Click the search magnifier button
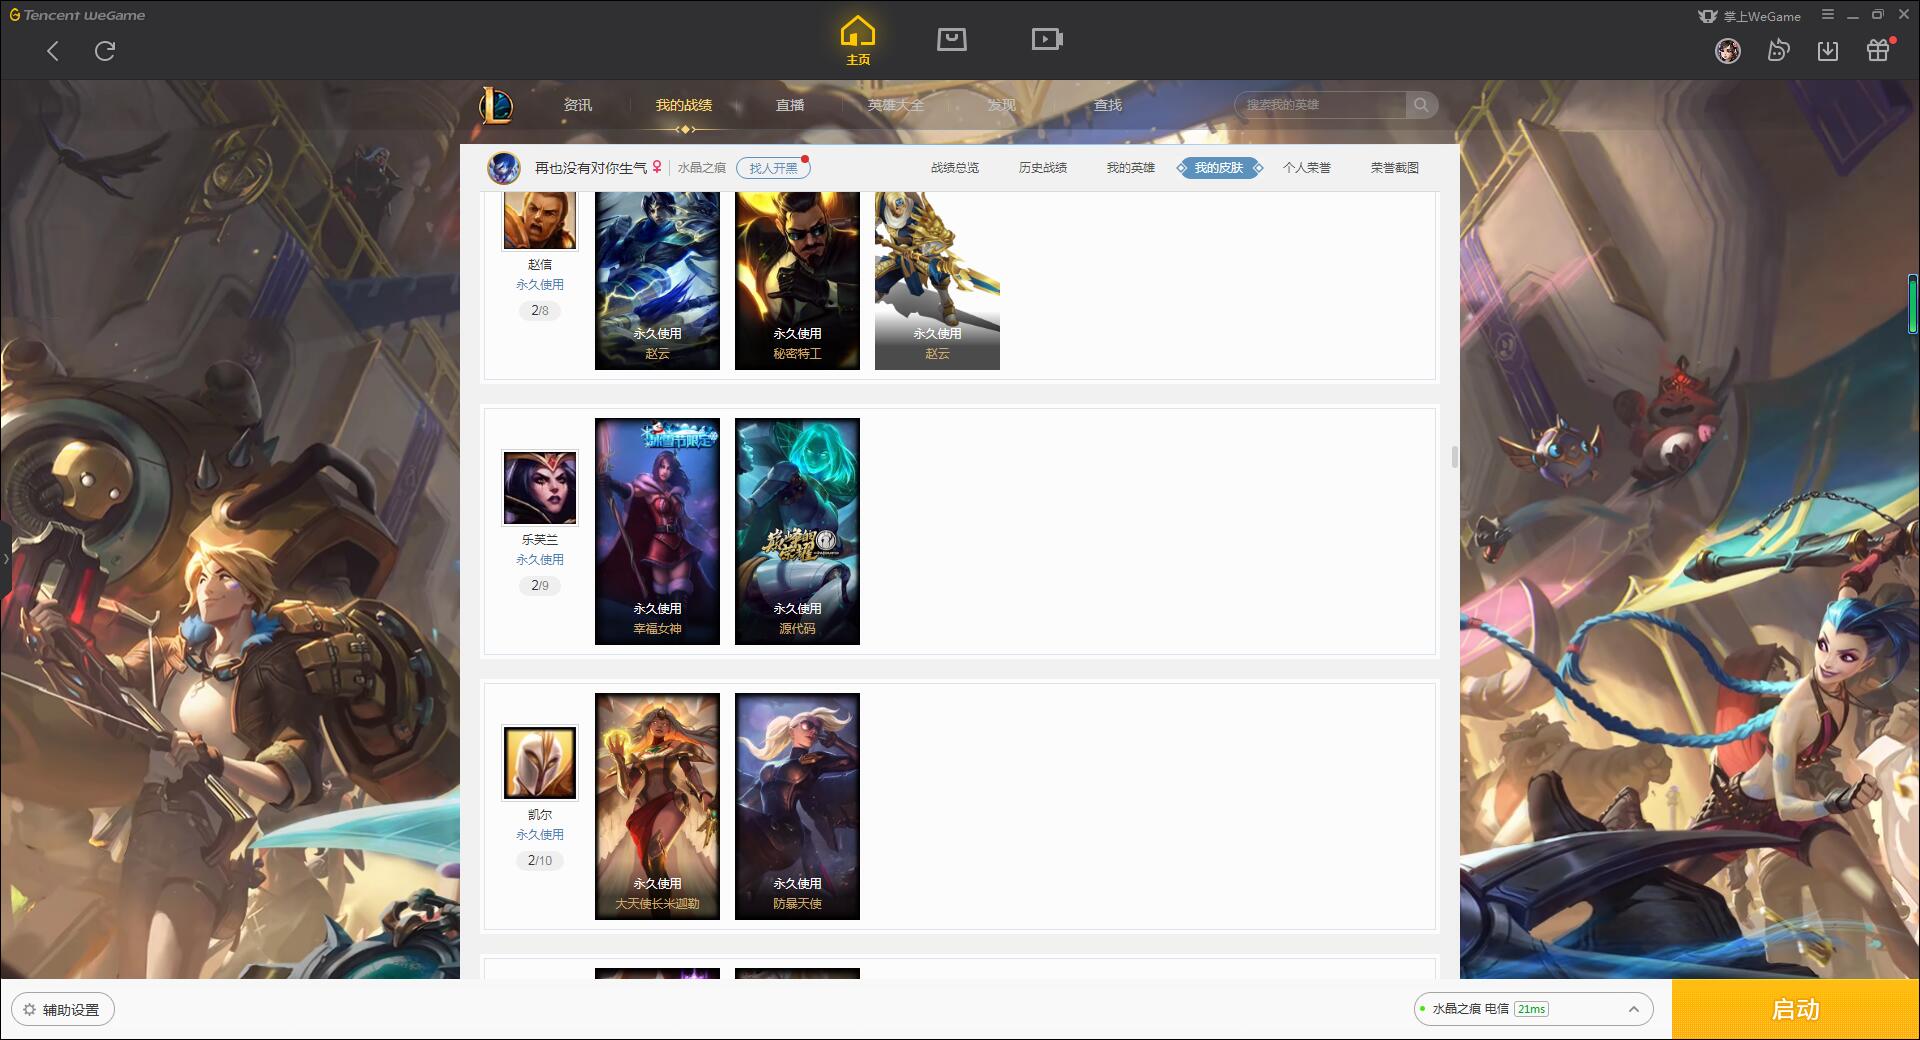 pyautogui.click(x=1421, y=105)
